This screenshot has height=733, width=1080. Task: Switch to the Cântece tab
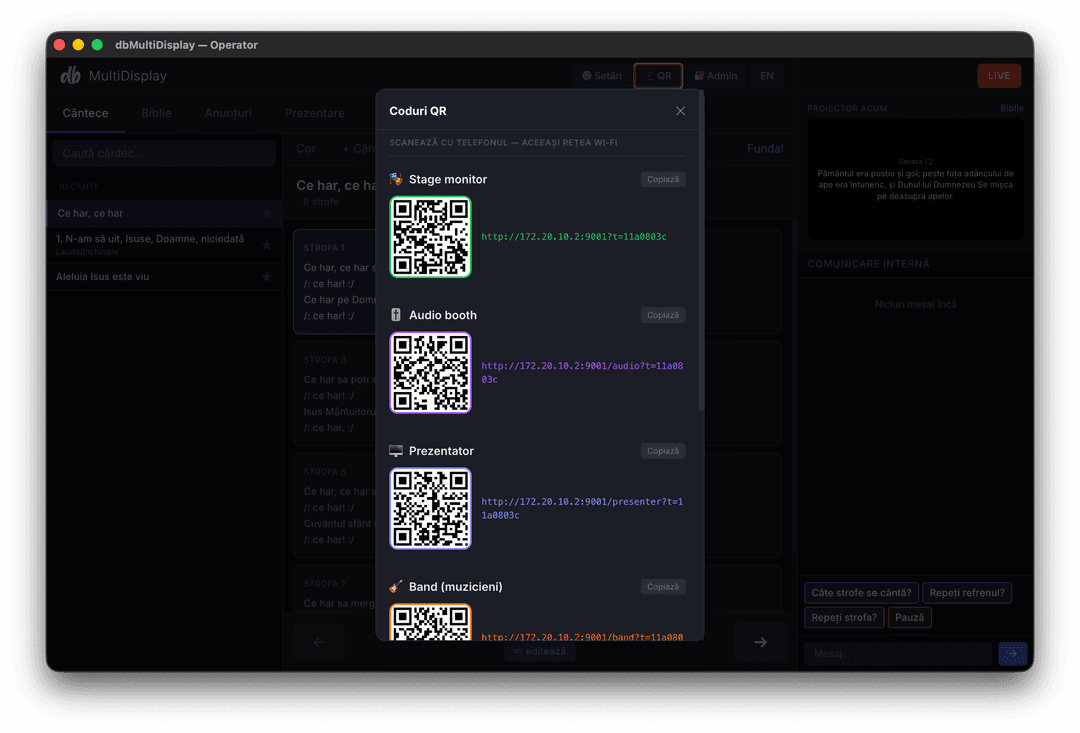pos(85,113)
